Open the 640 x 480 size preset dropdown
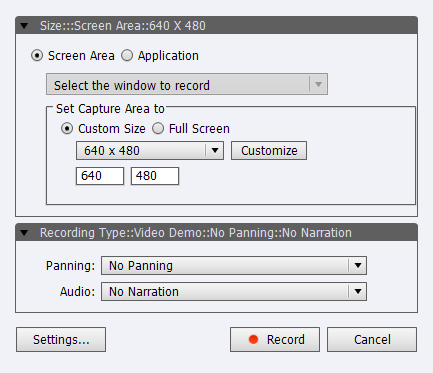The height and width of the screenshot is (373, 433). (150, 151)
